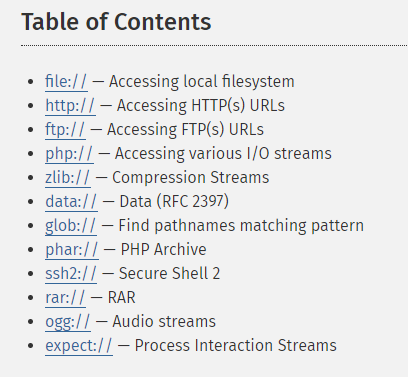This screenshot has height=377, width=408.
Task: Follow the ftp:// link
Action: 65,130
